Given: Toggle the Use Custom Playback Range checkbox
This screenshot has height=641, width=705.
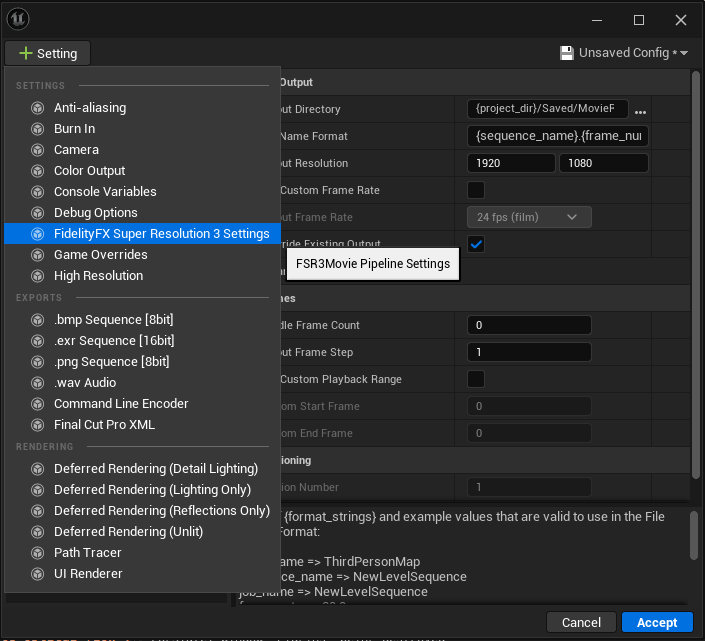Looking at the screenshot, I should tap(476, 379).
